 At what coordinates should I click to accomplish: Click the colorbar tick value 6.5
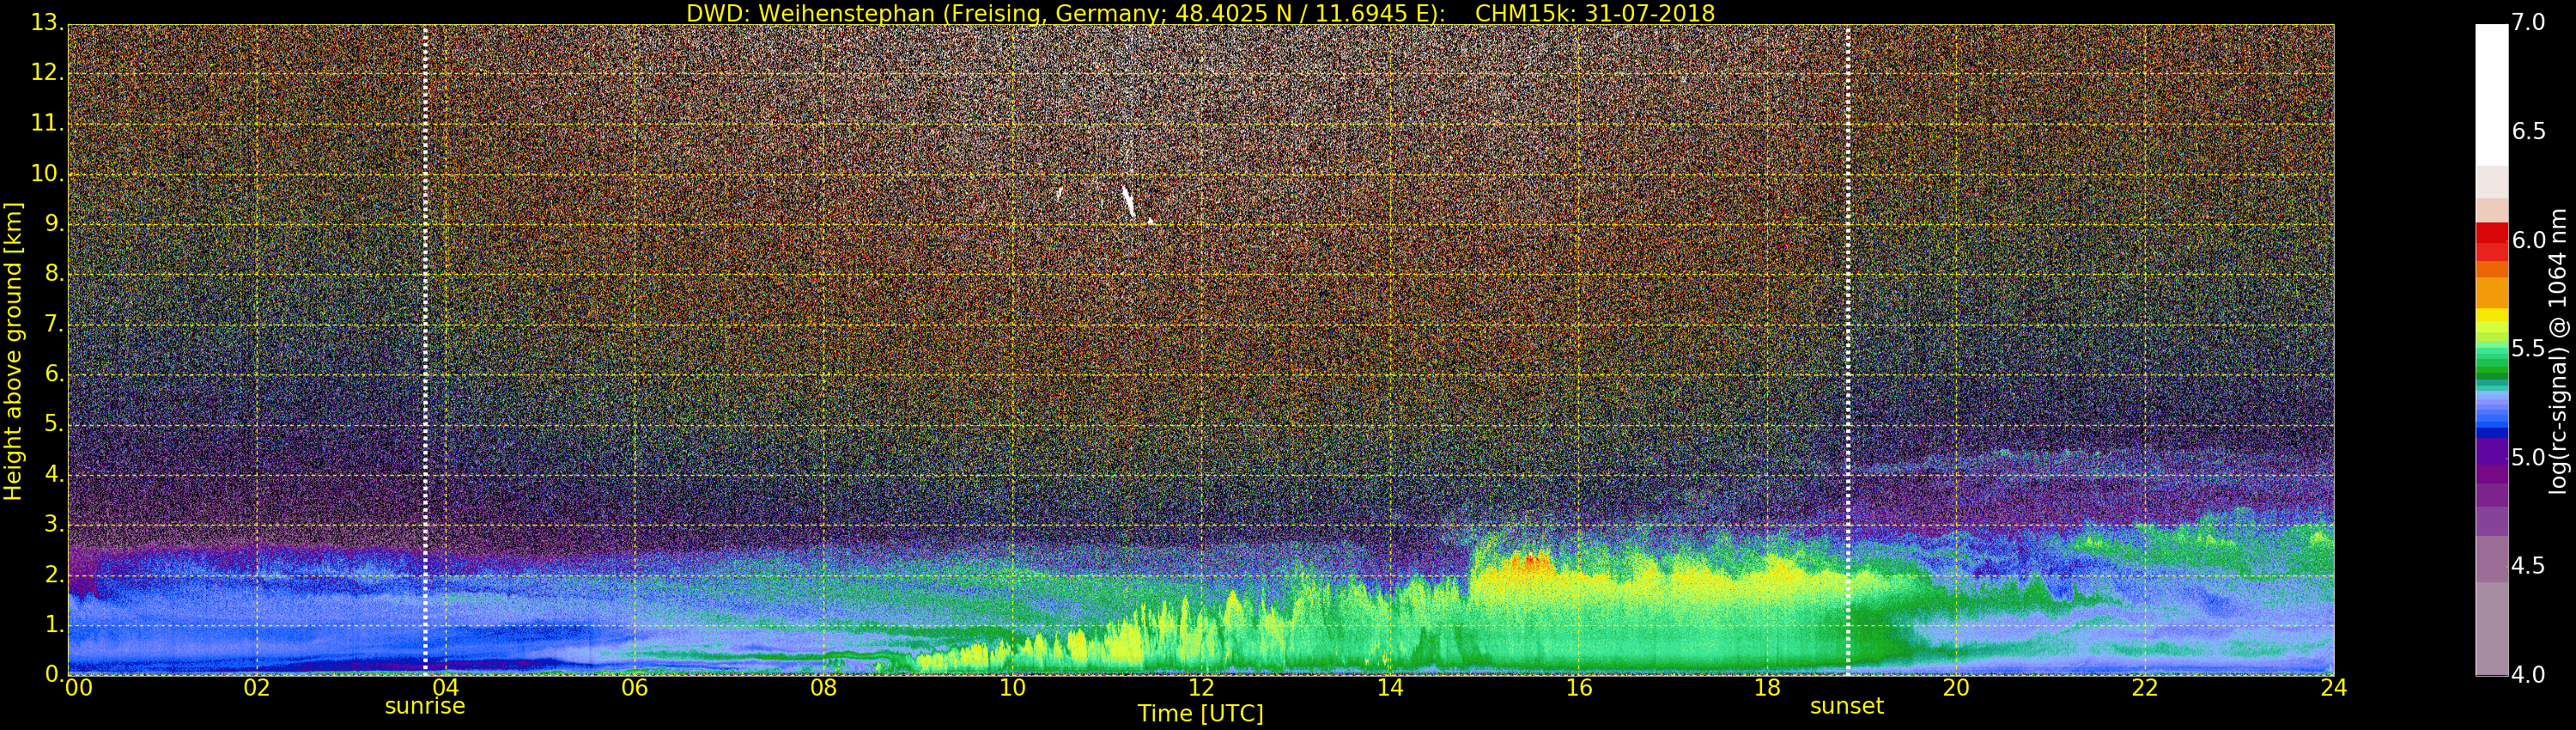(2528, 132)
